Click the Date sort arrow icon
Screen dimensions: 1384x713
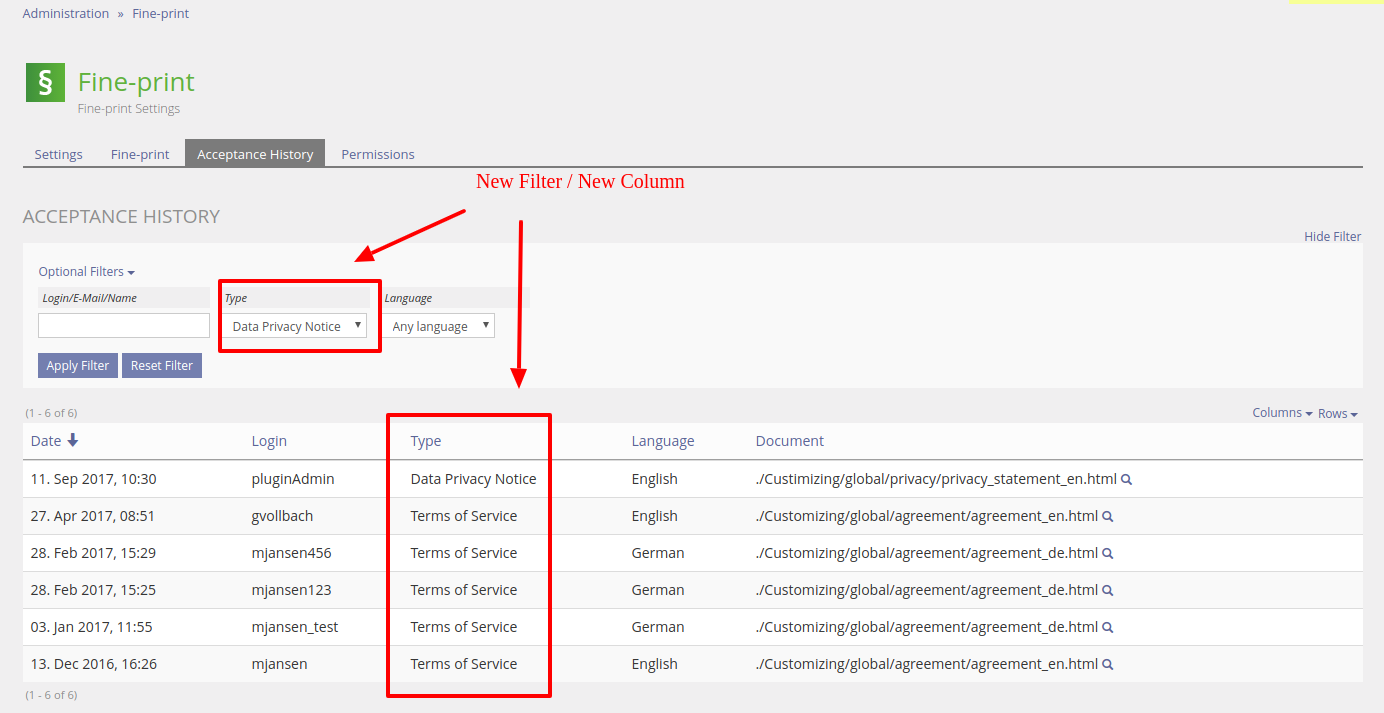tap(73, 440)
